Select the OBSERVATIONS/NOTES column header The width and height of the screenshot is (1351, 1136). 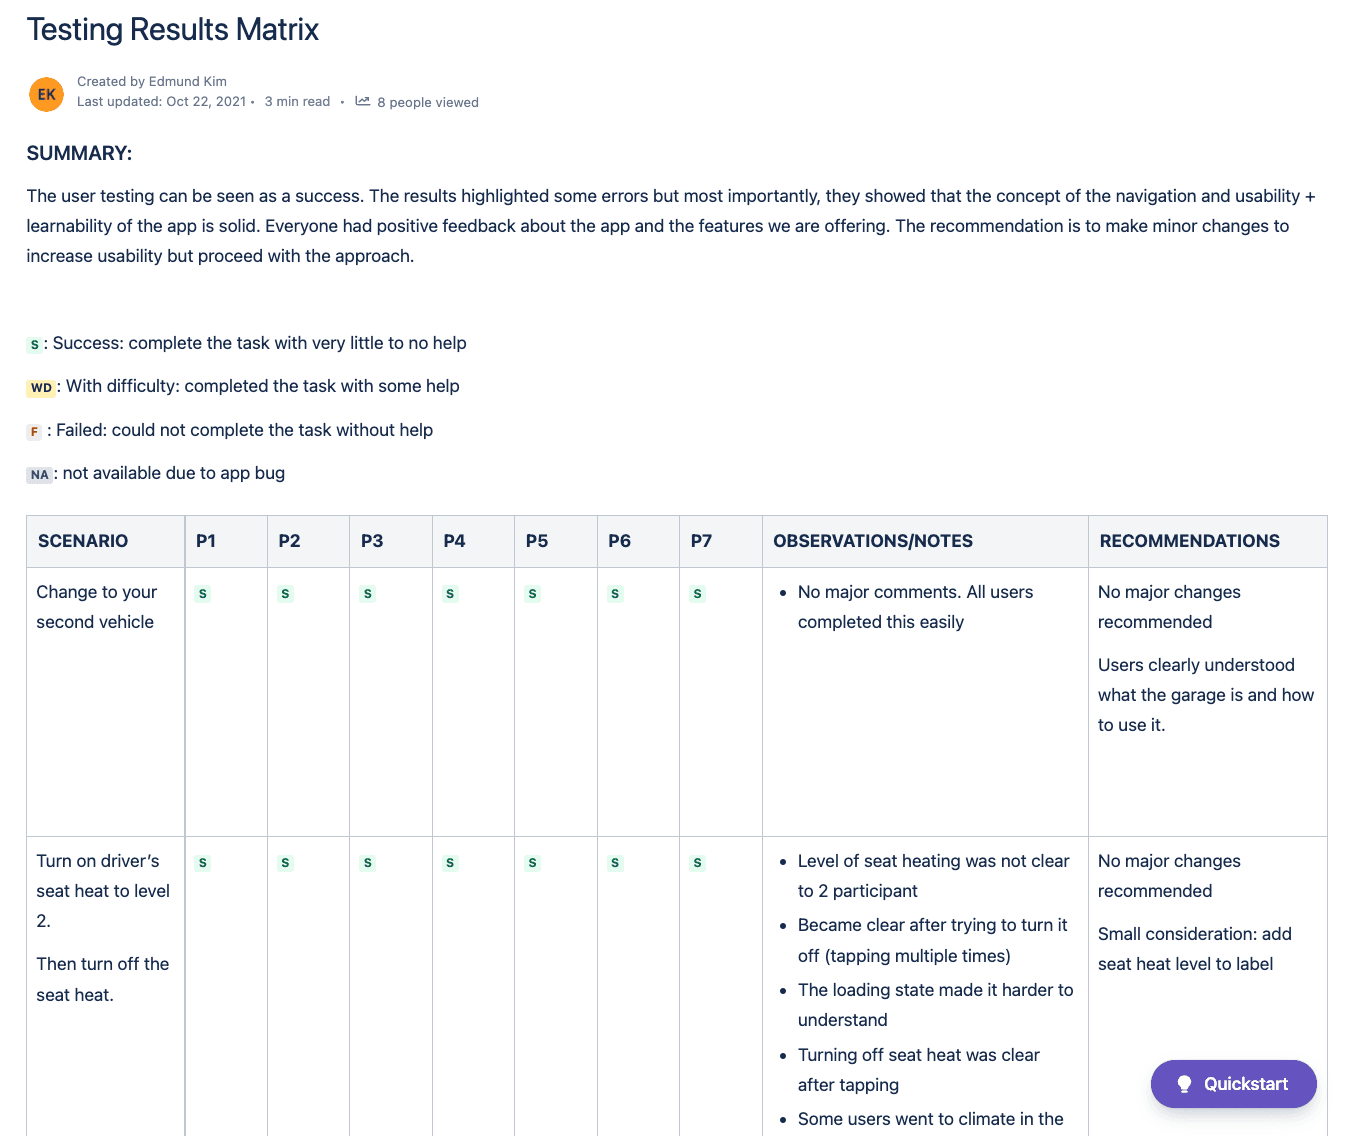click(x=872, y=540)
